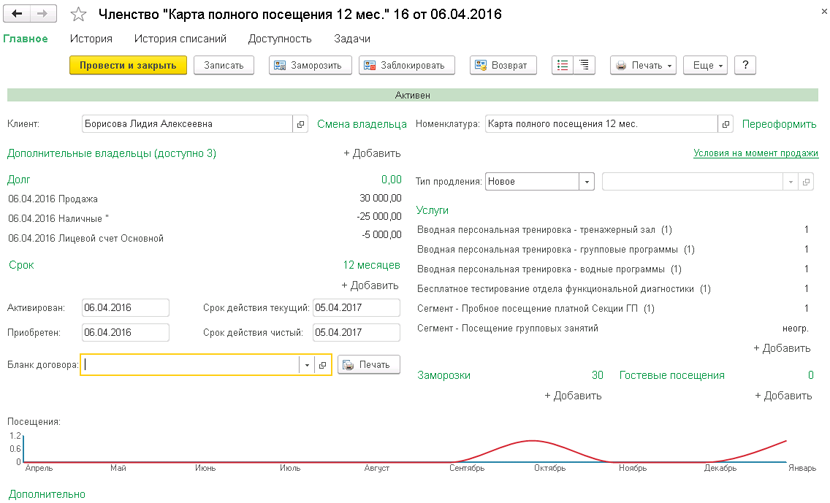Open the Условия на момент продажи link

[756, 153]
